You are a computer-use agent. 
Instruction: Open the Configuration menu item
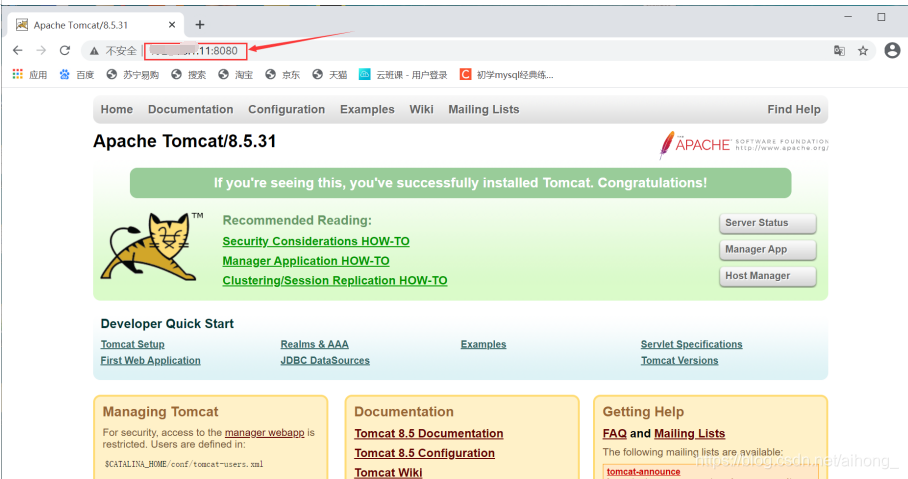287,109
